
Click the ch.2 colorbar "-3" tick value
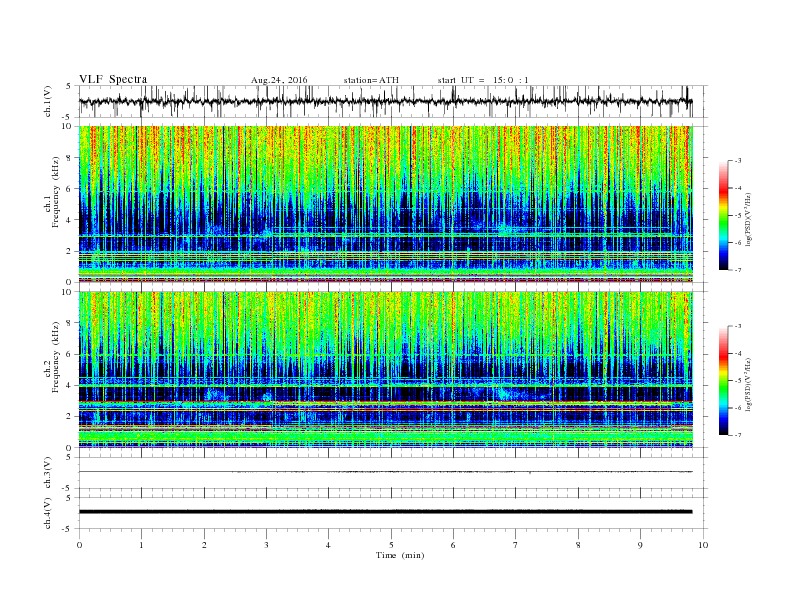(738, 326)
